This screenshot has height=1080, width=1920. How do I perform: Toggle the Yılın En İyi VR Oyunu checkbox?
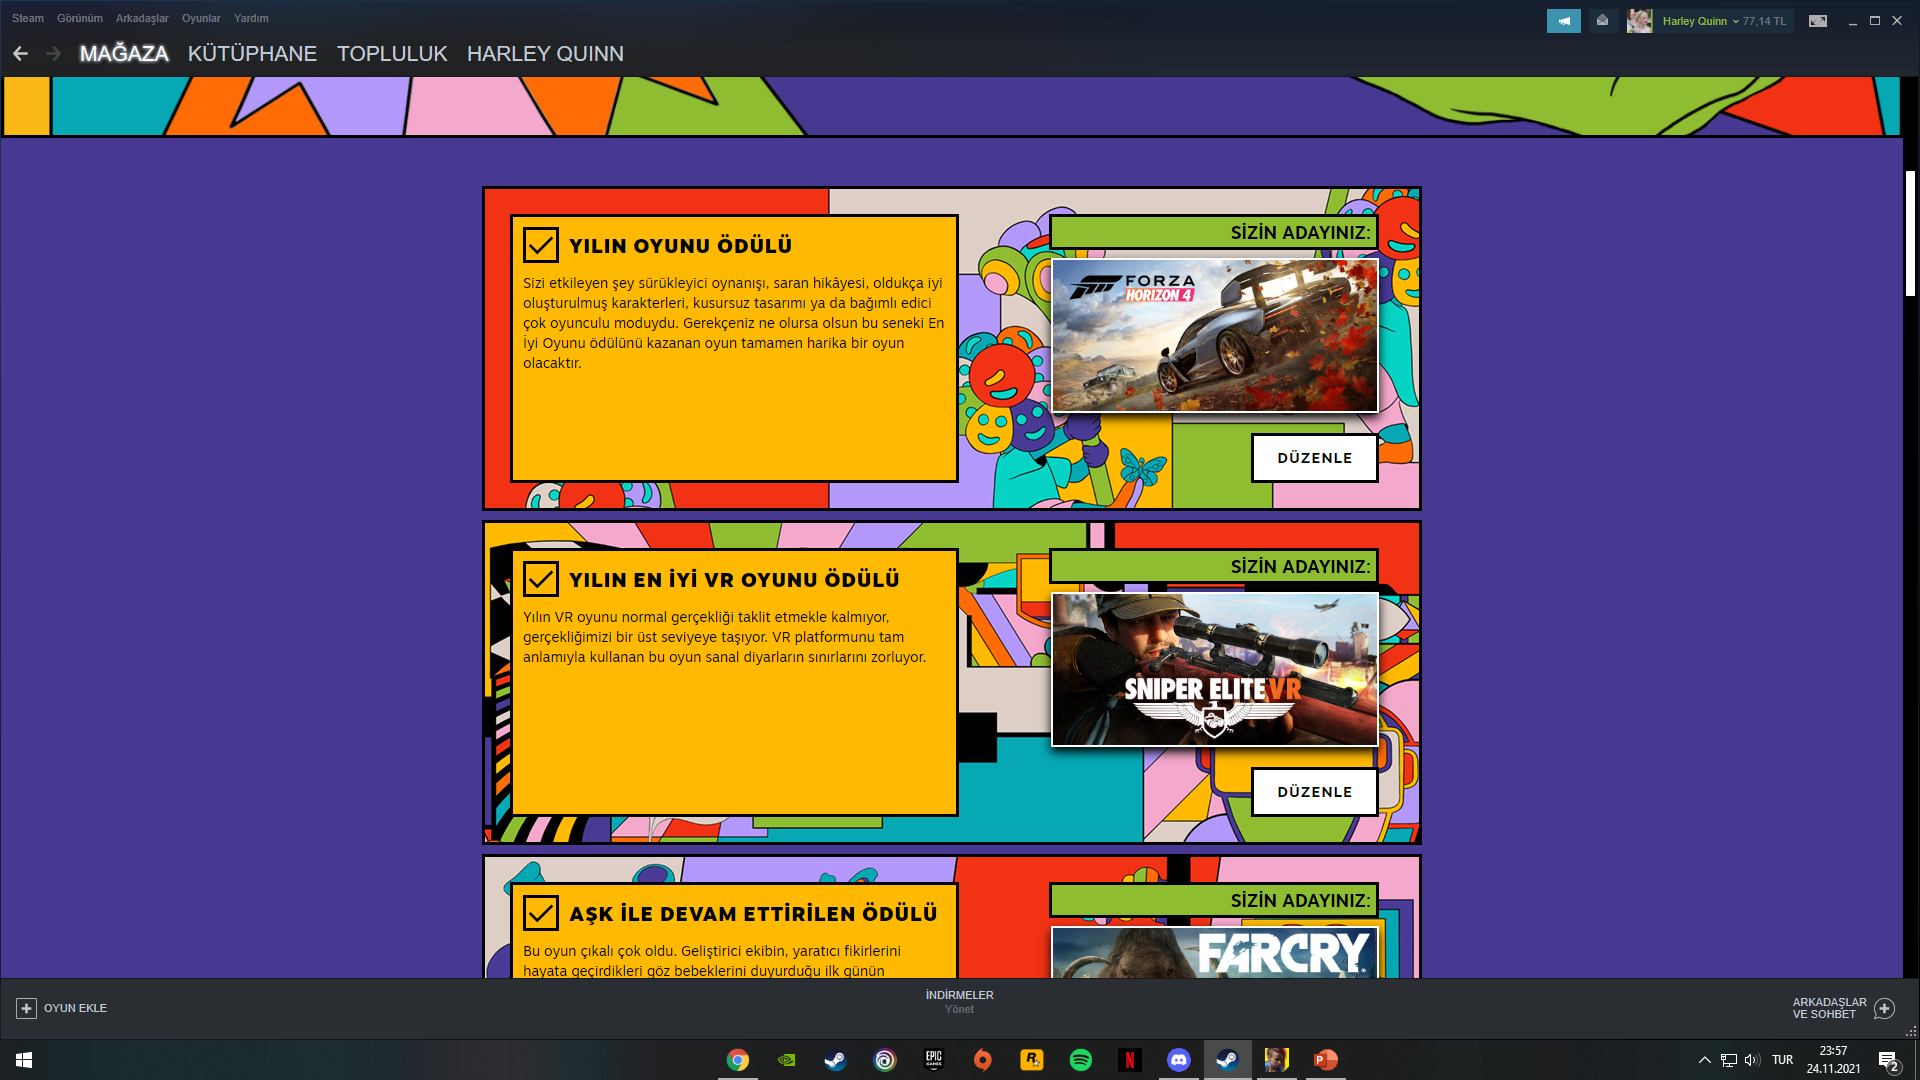[541, 579]
